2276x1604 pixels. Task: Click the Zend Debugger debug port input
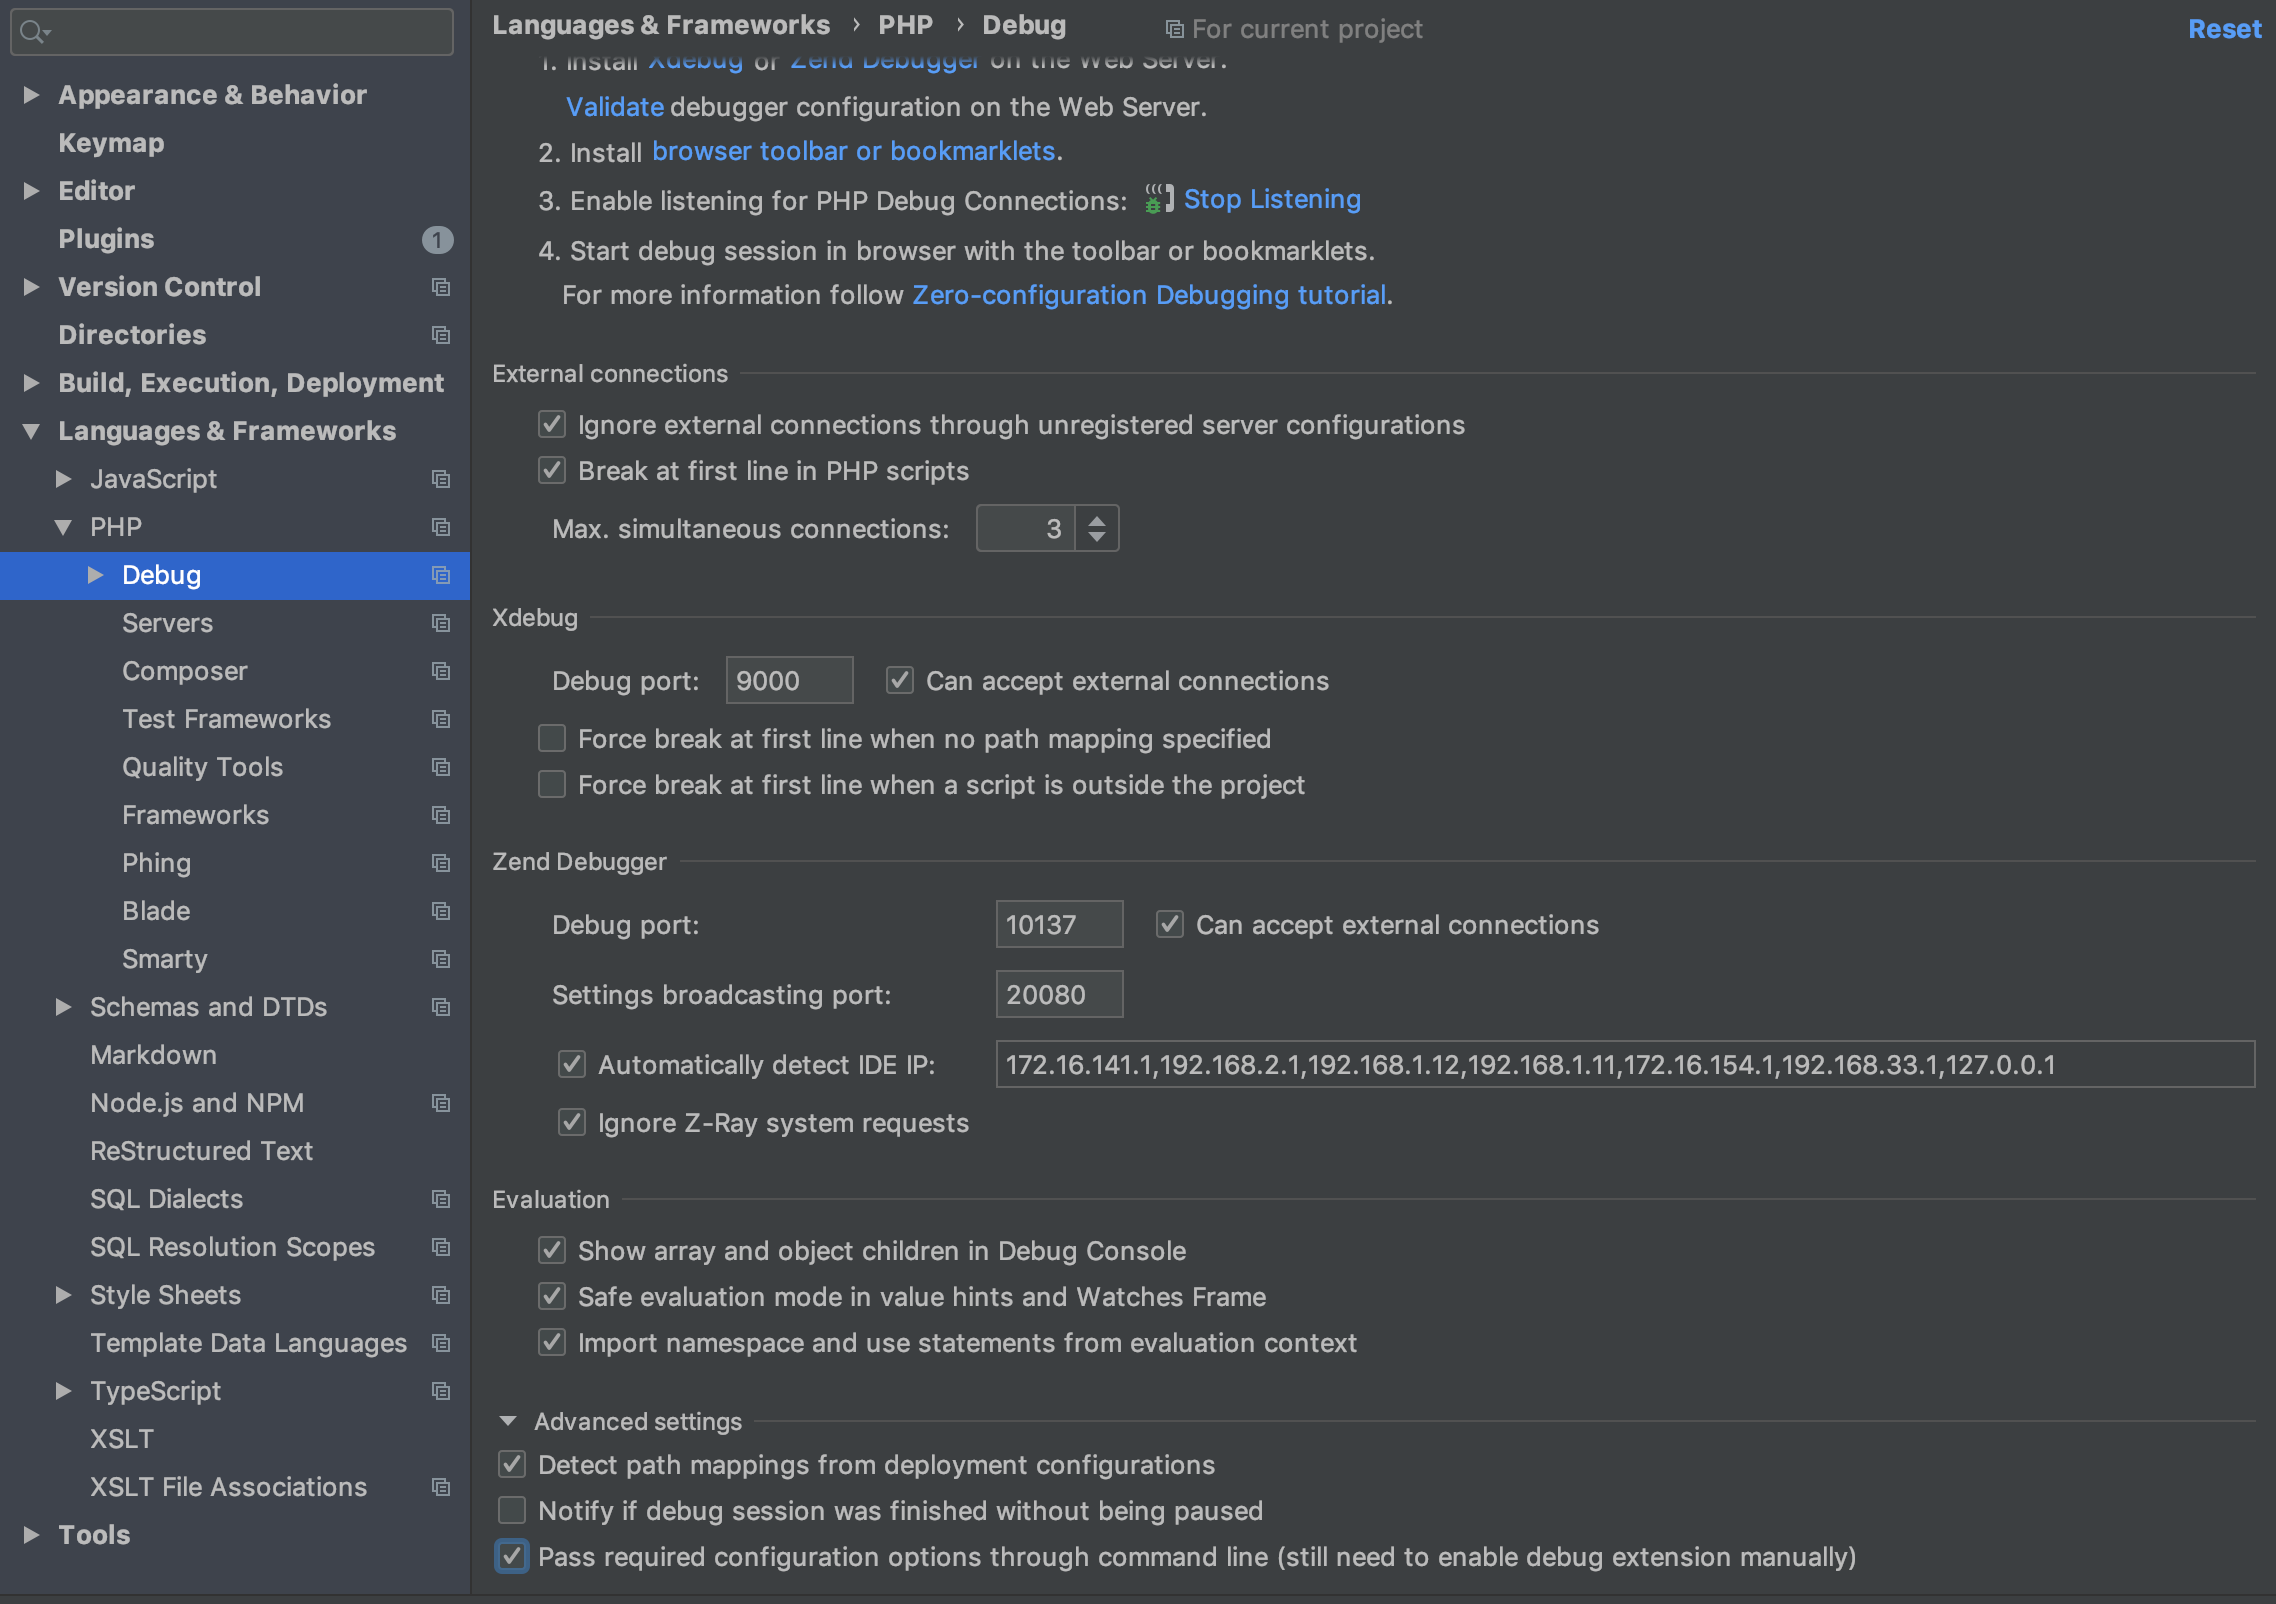[1057, 924]
